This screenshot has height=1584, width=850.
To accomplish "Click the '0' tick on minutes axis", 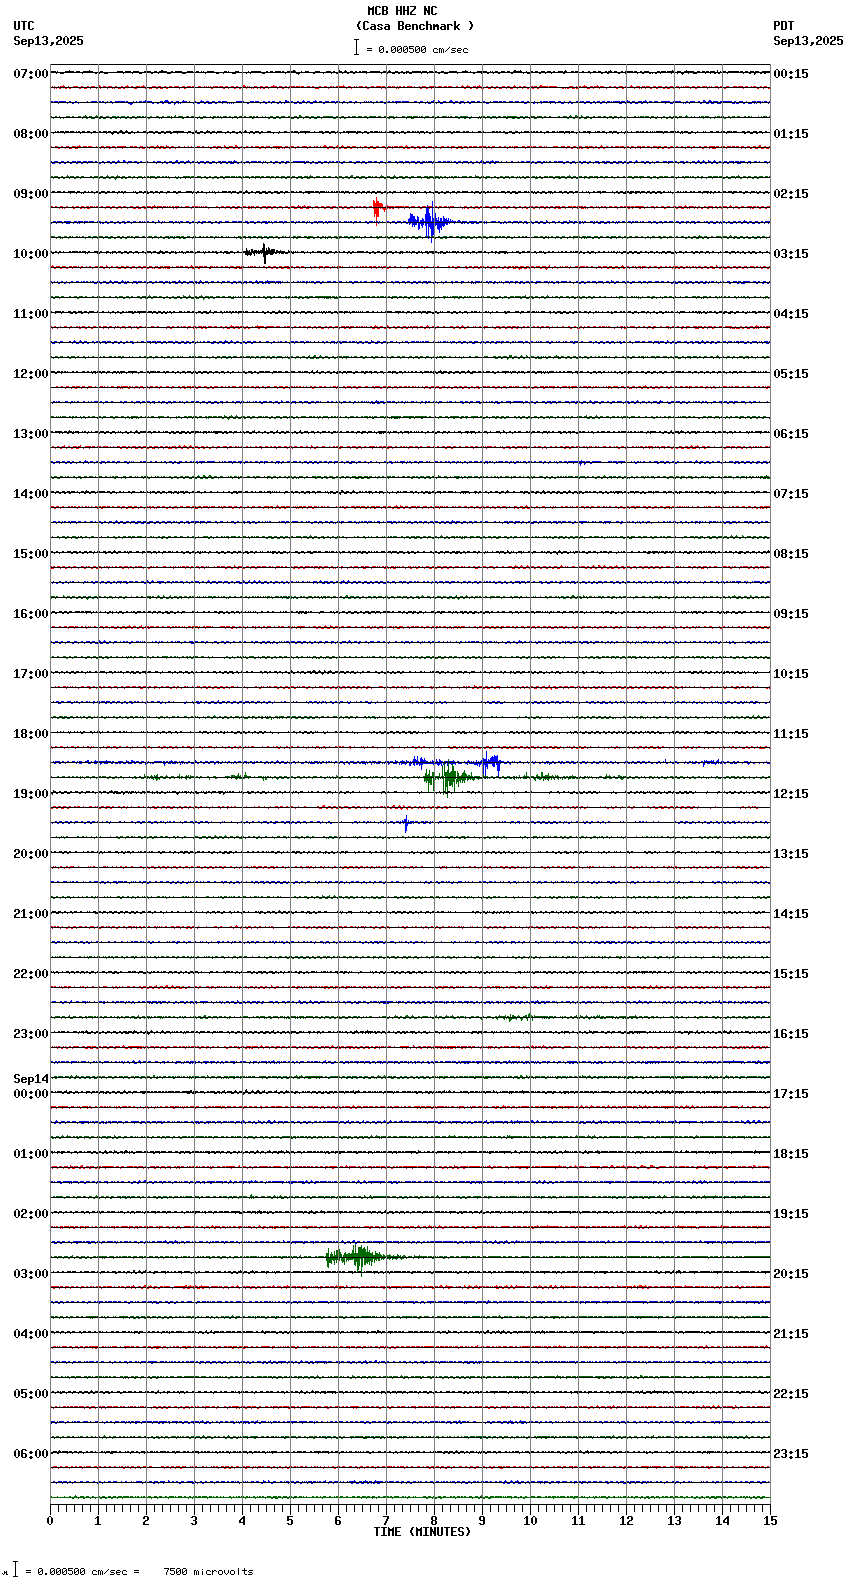I will coord(50,1521).
